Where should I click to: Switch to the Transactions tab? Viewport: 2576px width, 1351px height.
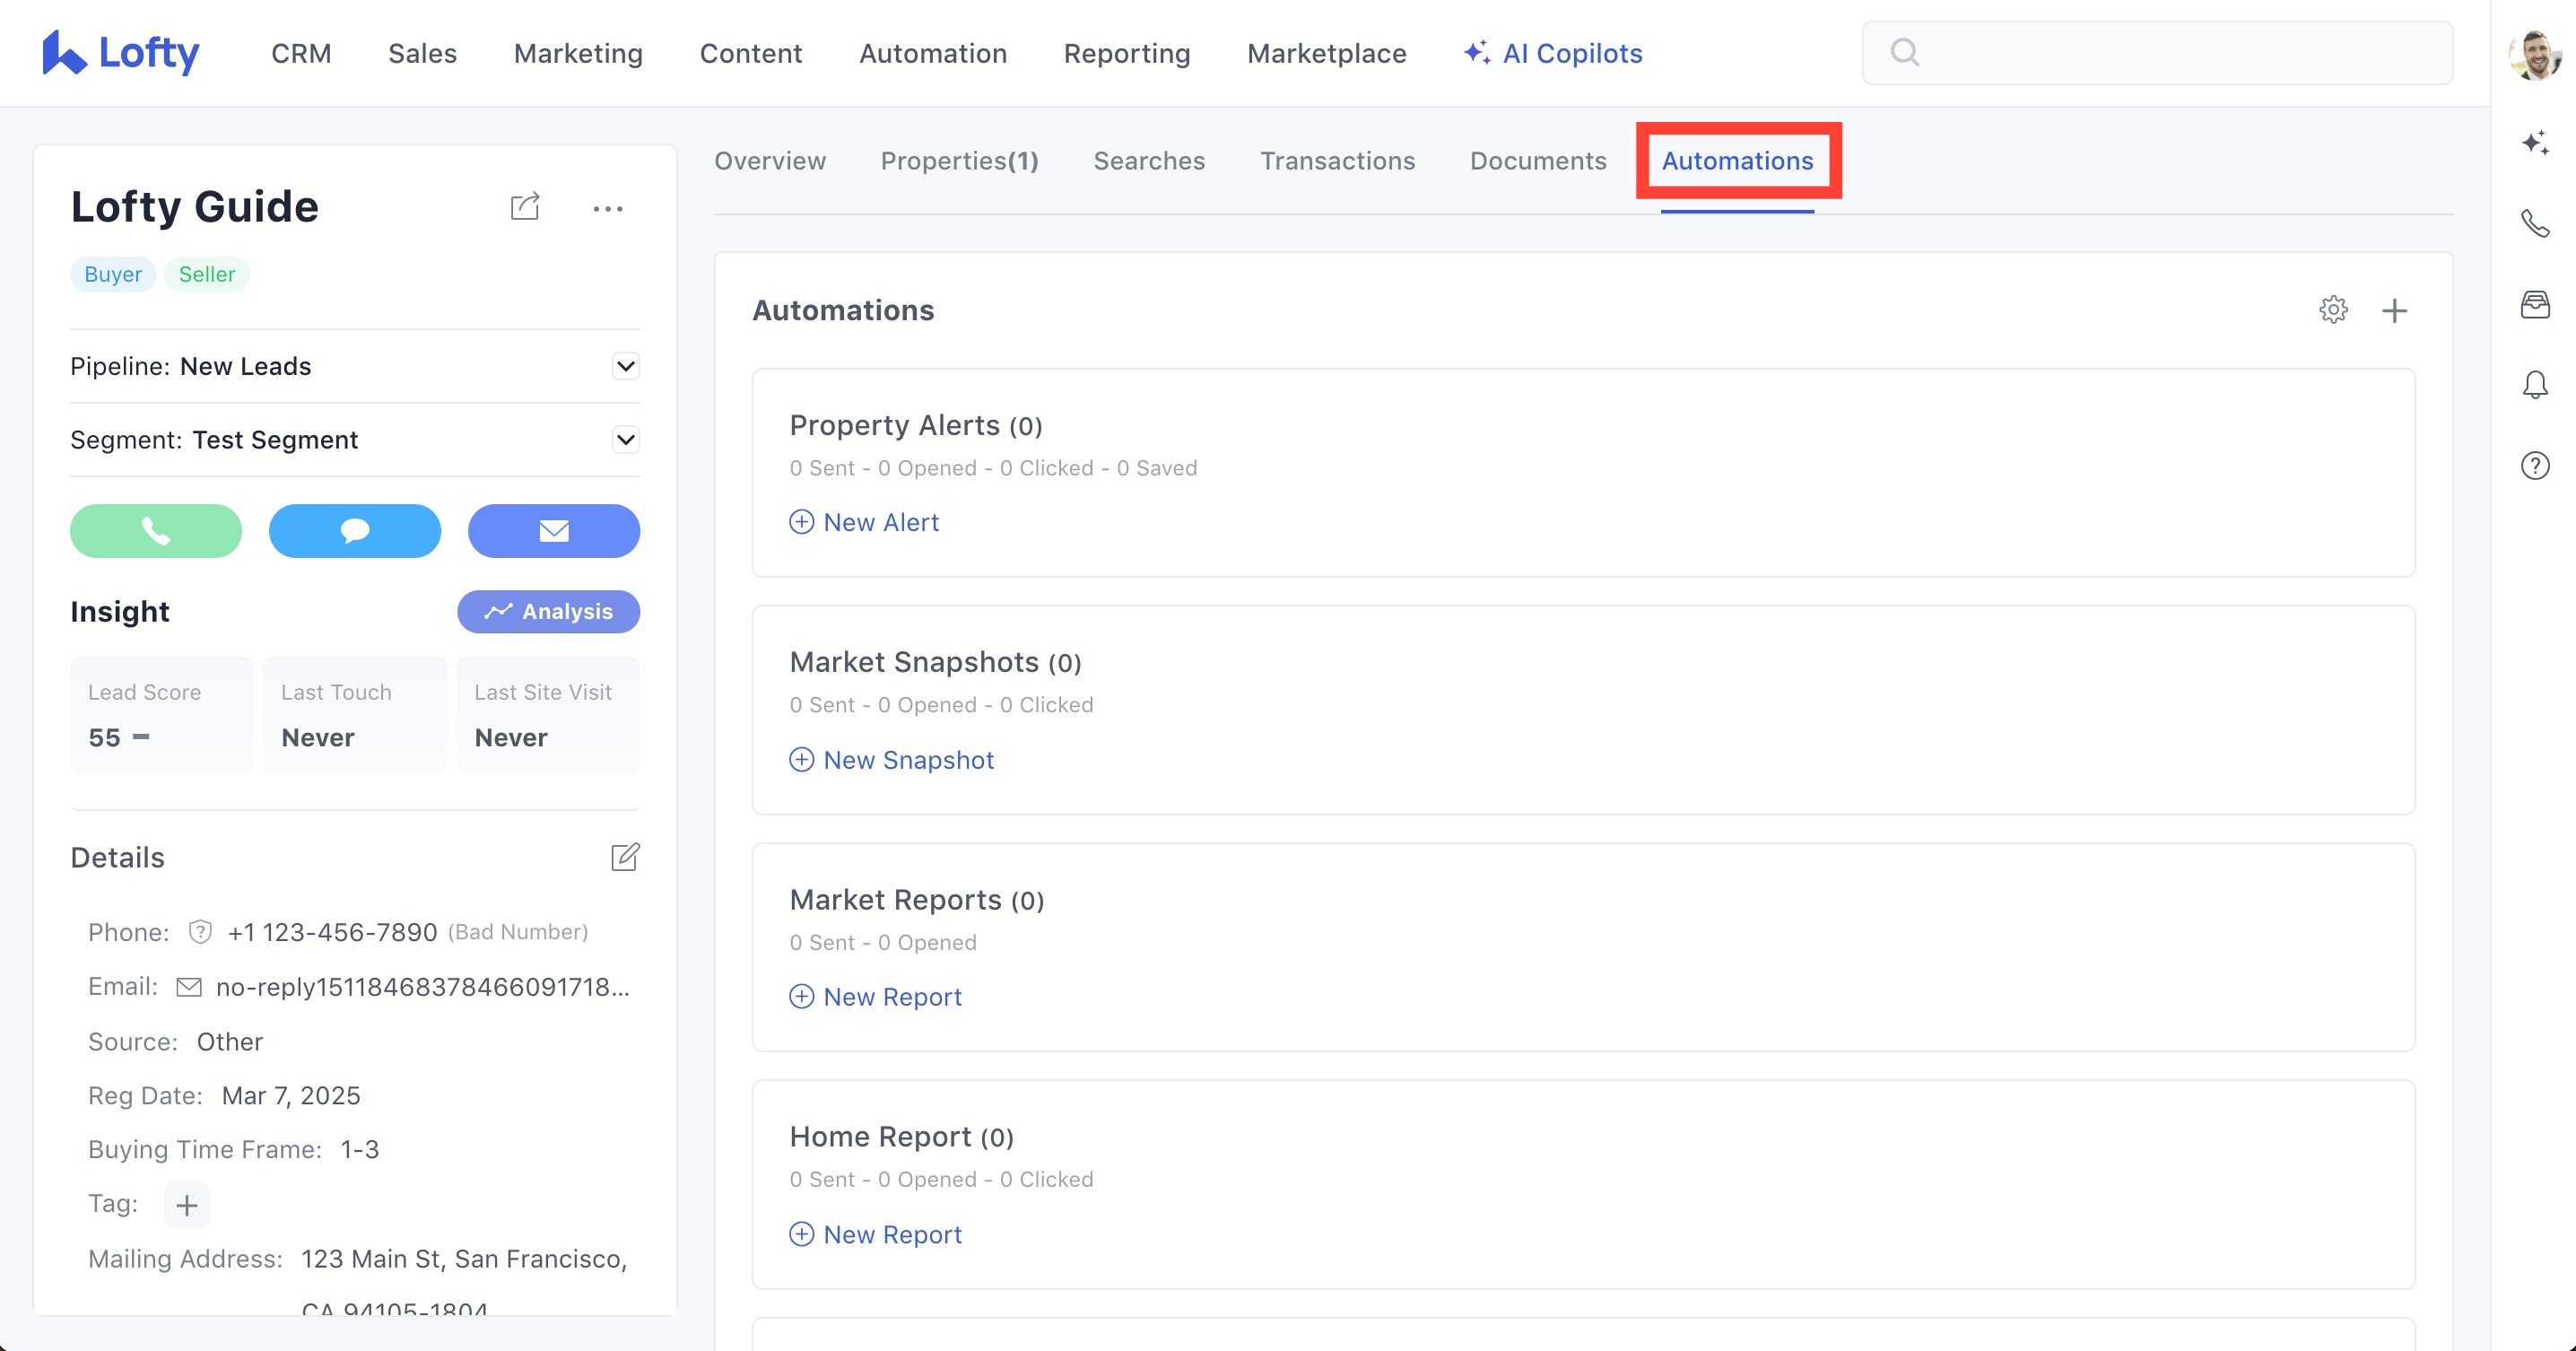1337,161
